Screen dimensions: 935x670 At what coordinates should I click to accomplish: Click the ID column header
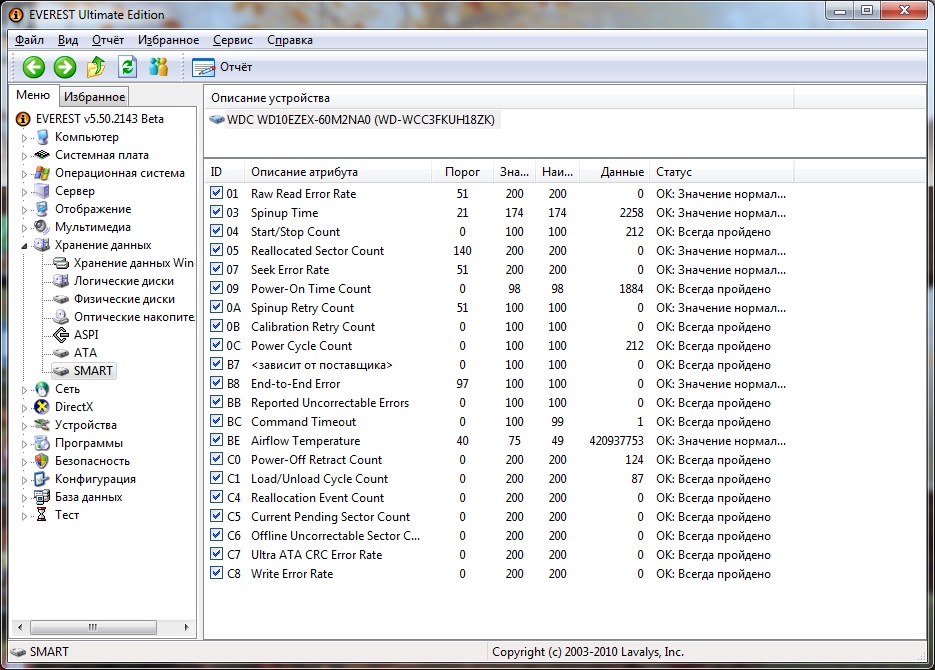coord(224,172)
